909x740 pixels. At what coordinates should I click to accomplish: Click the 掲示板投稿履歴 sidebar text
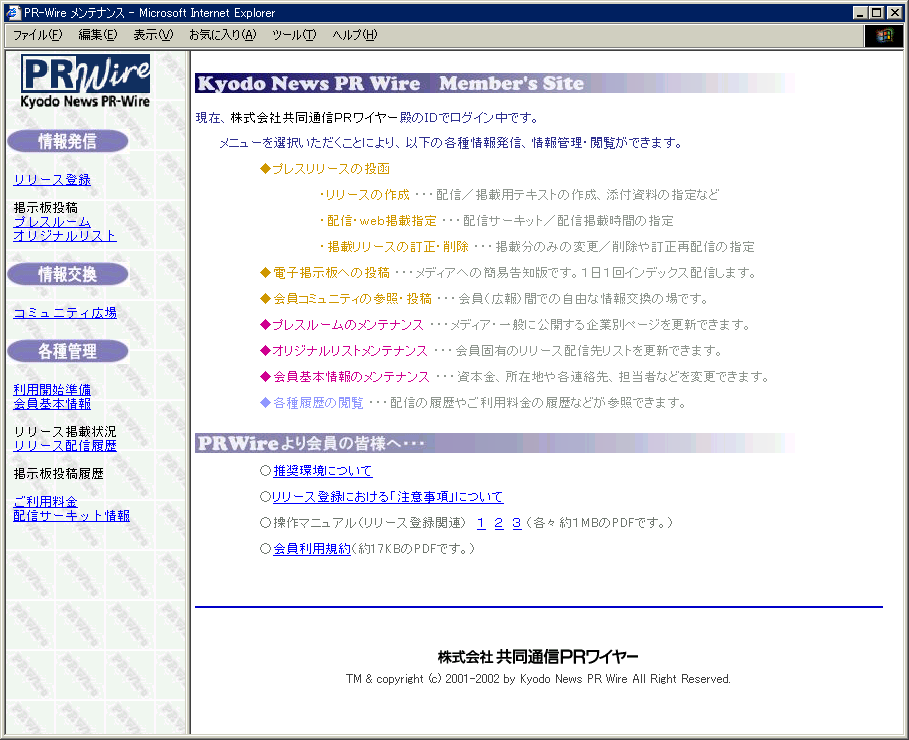[x=58, y=474]
